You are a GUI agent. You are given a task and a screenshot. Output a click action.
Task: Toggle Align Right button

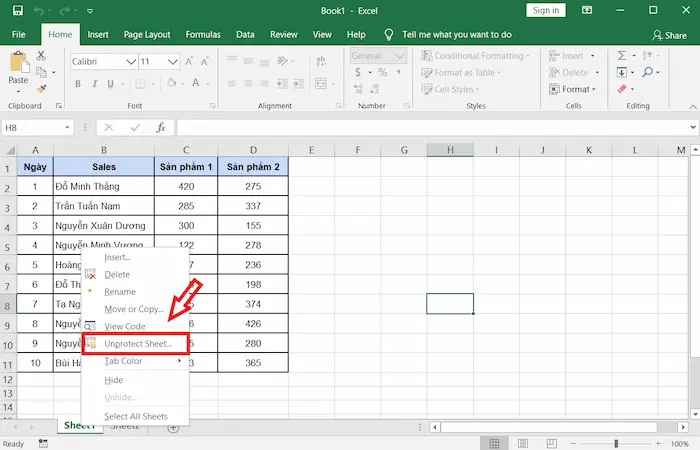(x=264, y=83)
